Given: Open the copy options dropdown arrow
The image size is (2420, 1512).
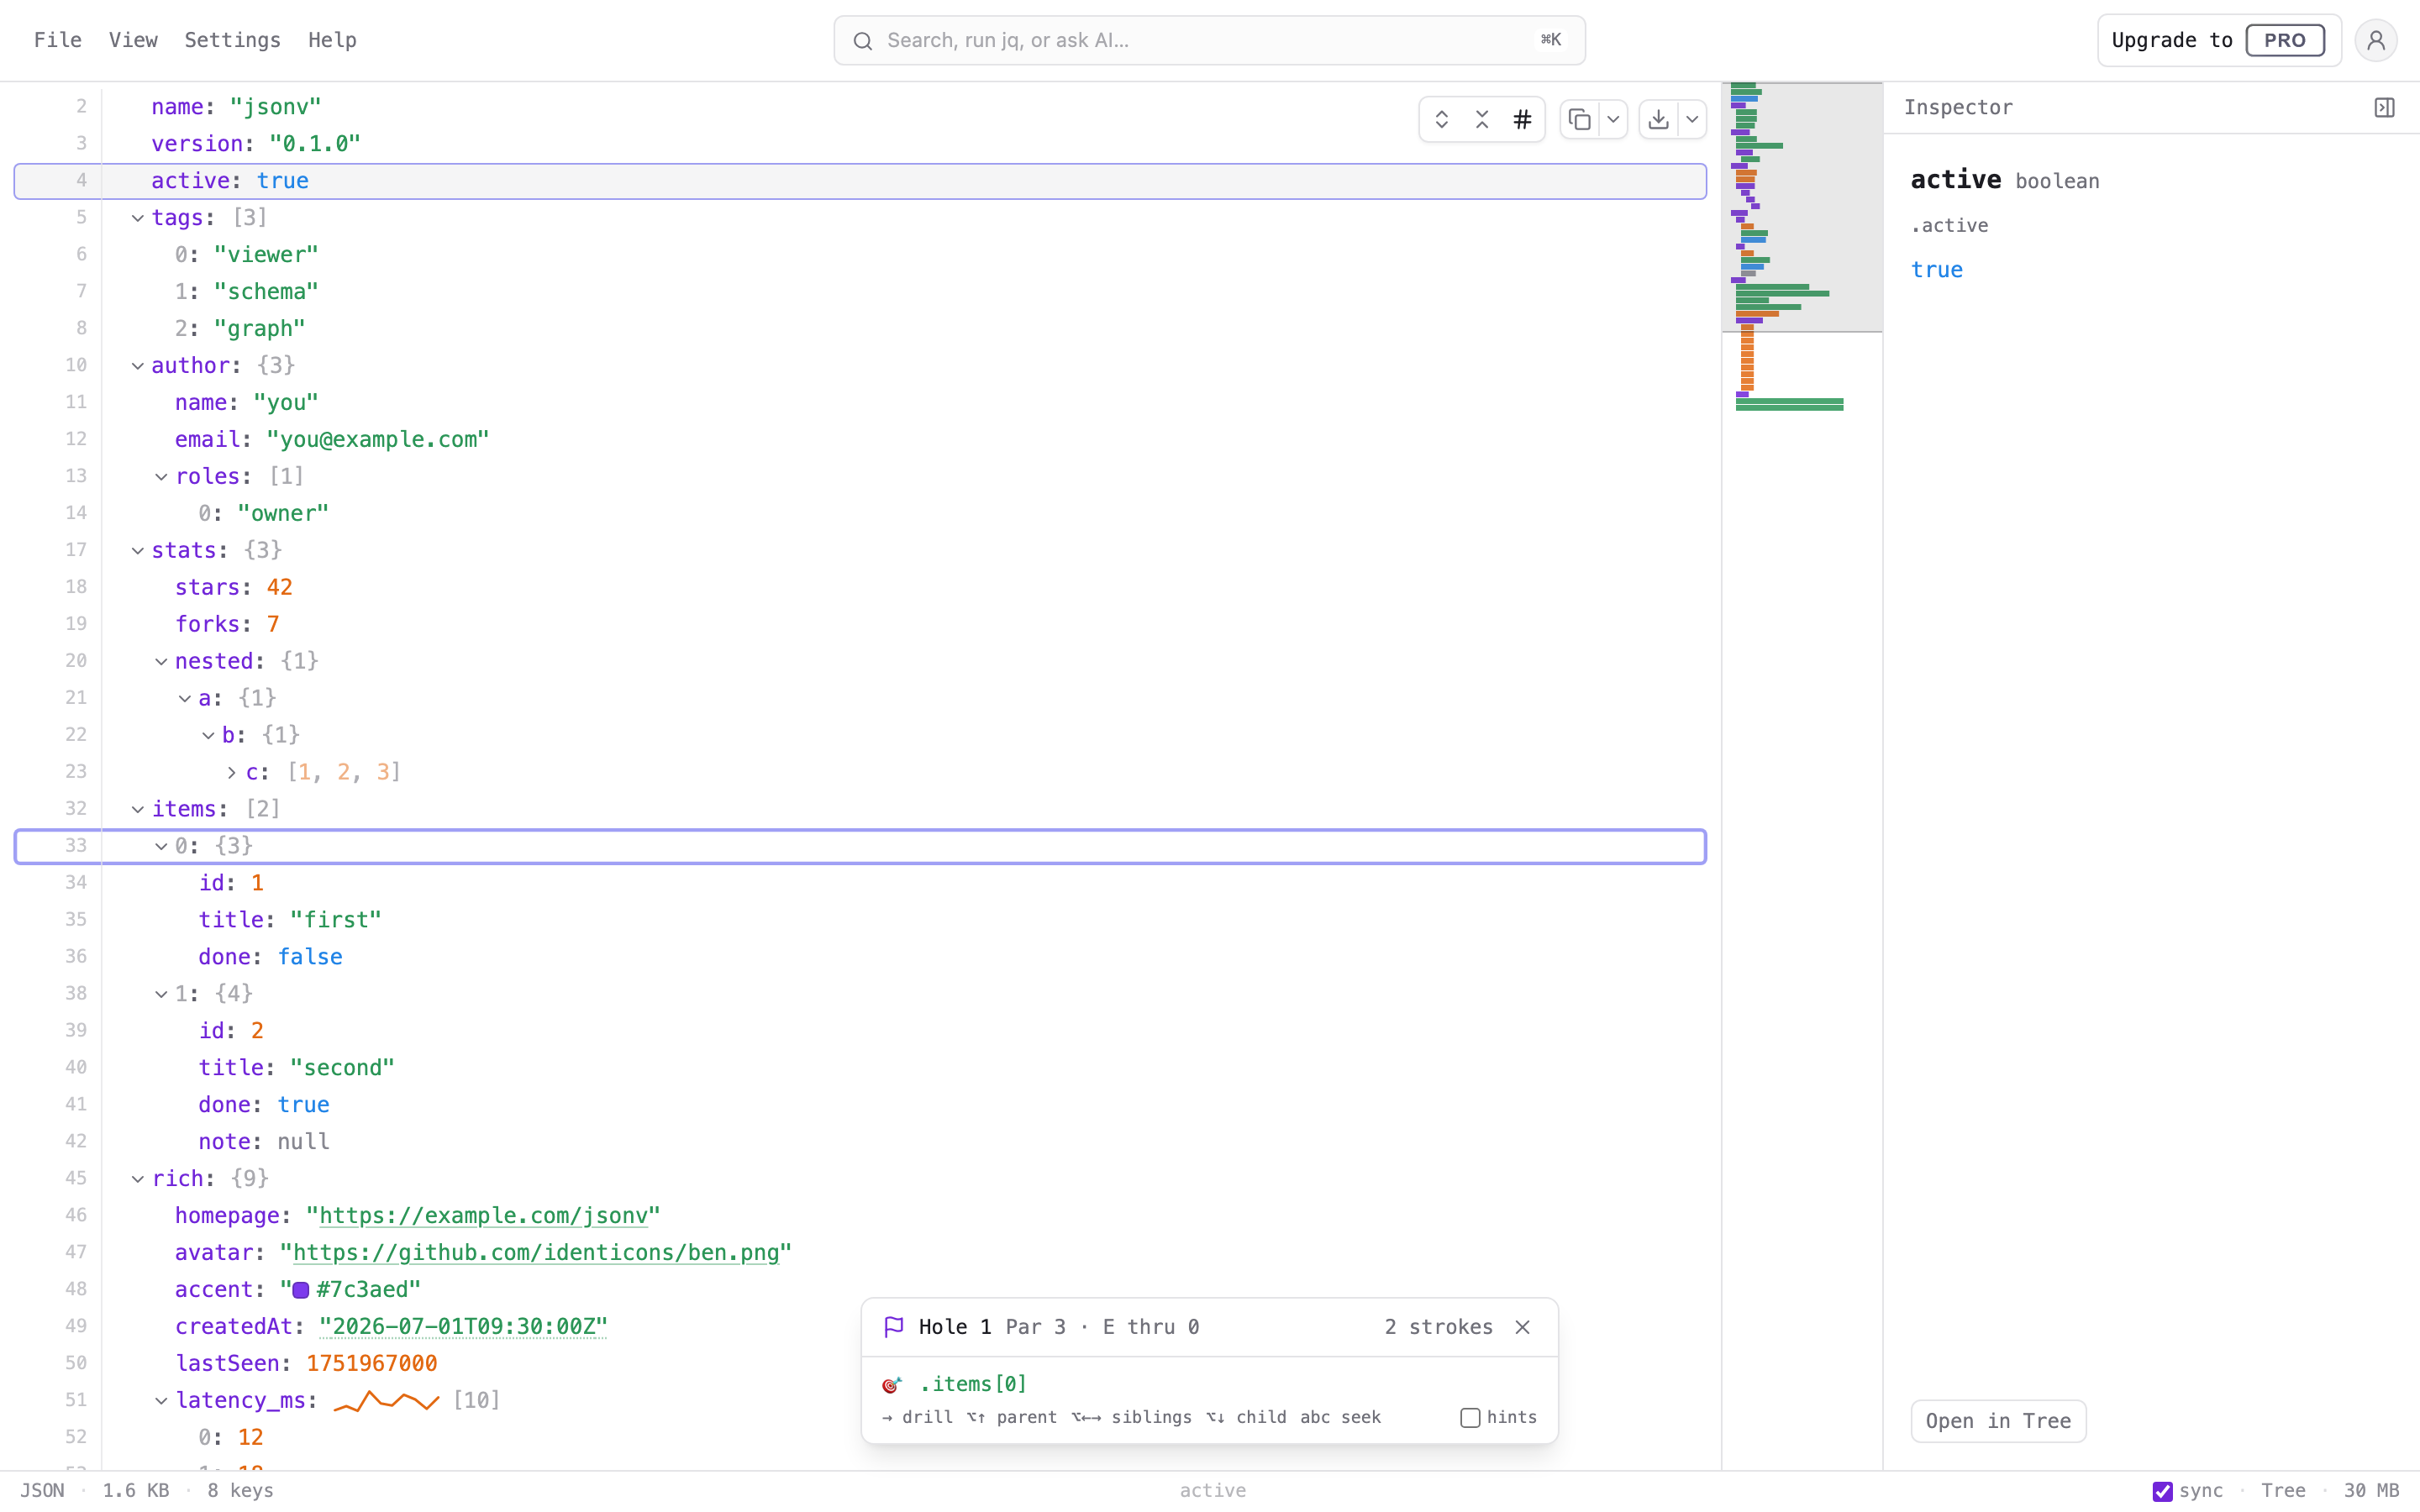Looking at the screenshot, I should pos(1613,120).
